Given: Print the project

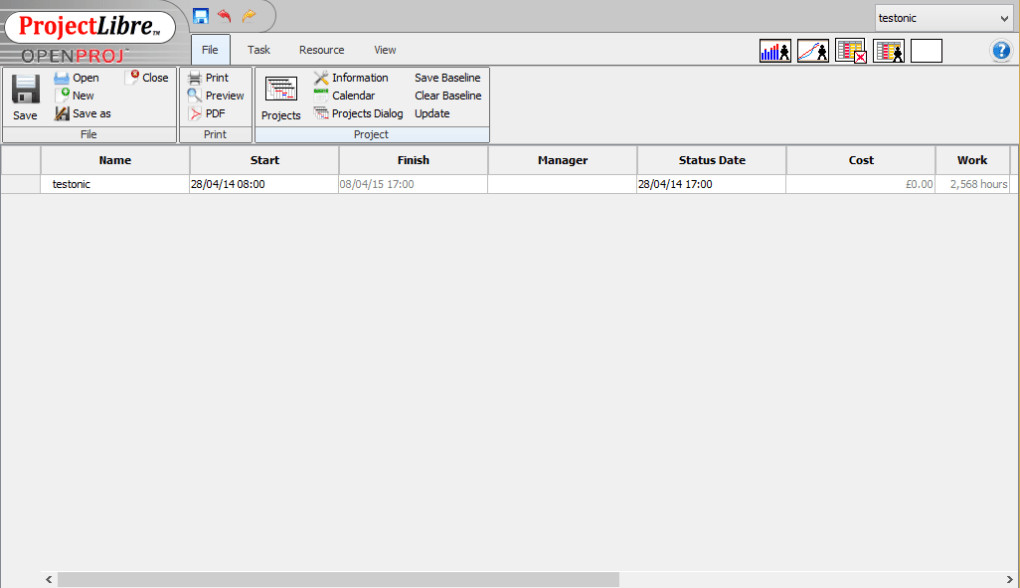Looking at the screenshot, I should tap(208, 77).
